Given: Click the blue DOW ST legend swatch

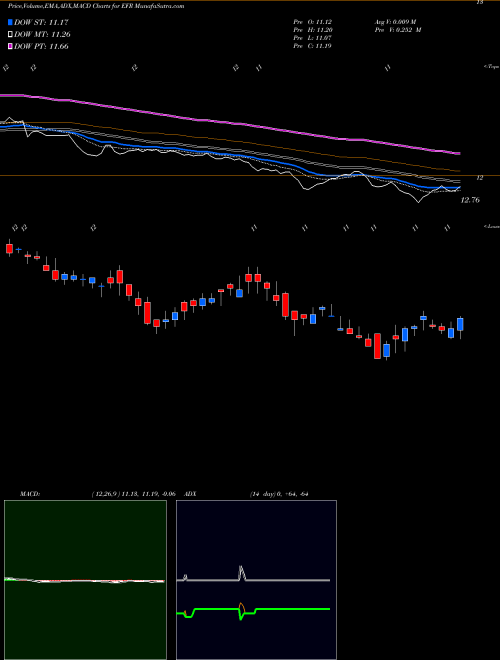Looking at the screenshot, I should tap(11, 22).
